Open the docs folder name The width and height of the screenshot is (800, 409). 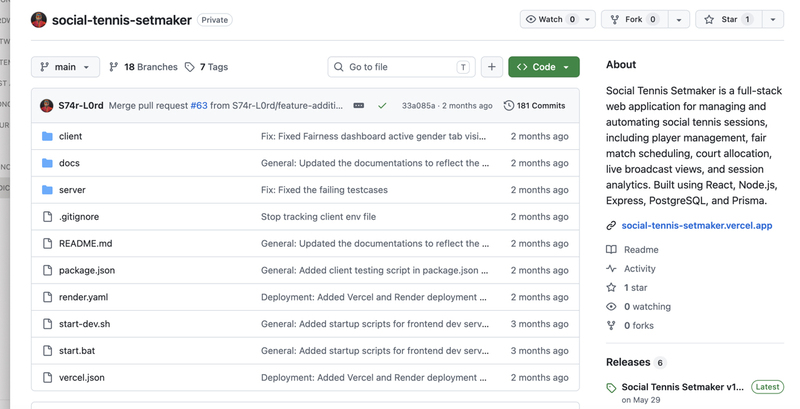pyautogui.click(x=69, y=163)
